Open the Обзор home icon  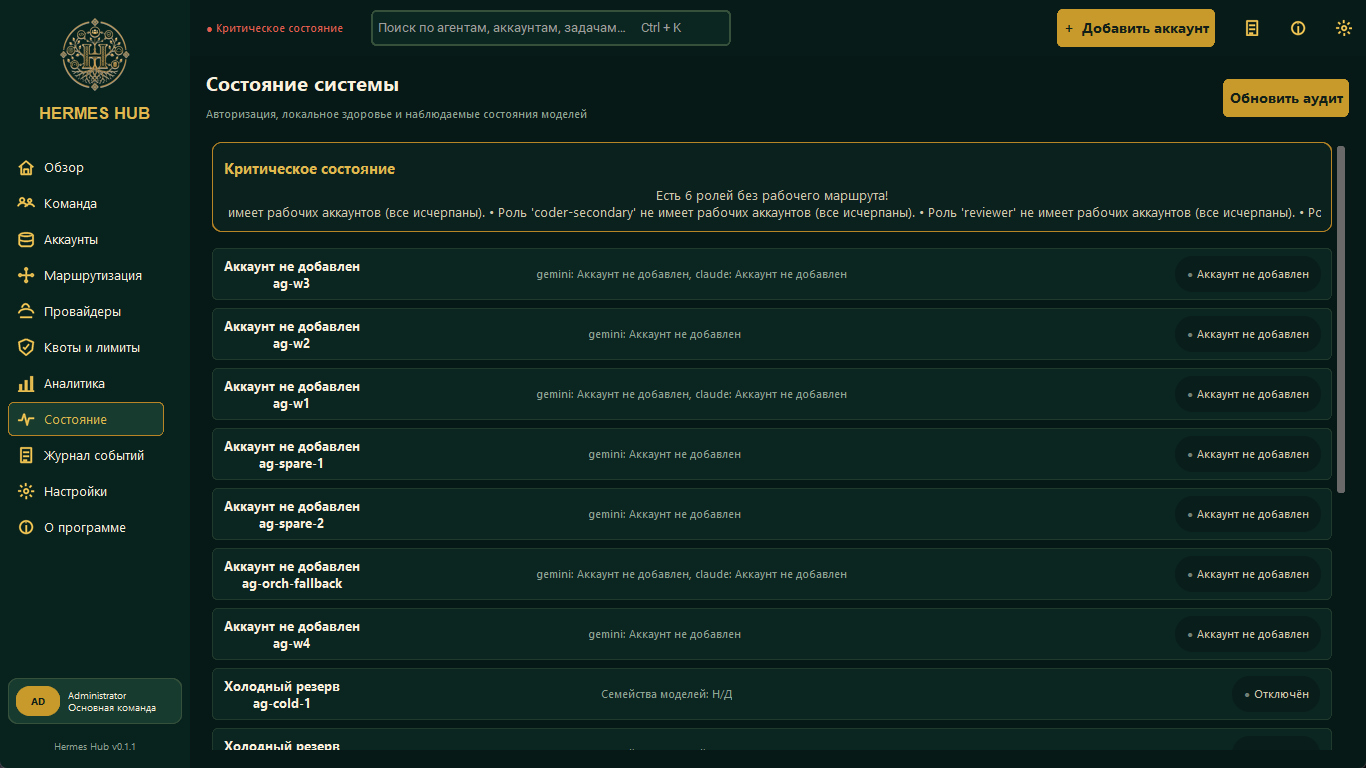(26, 167)
